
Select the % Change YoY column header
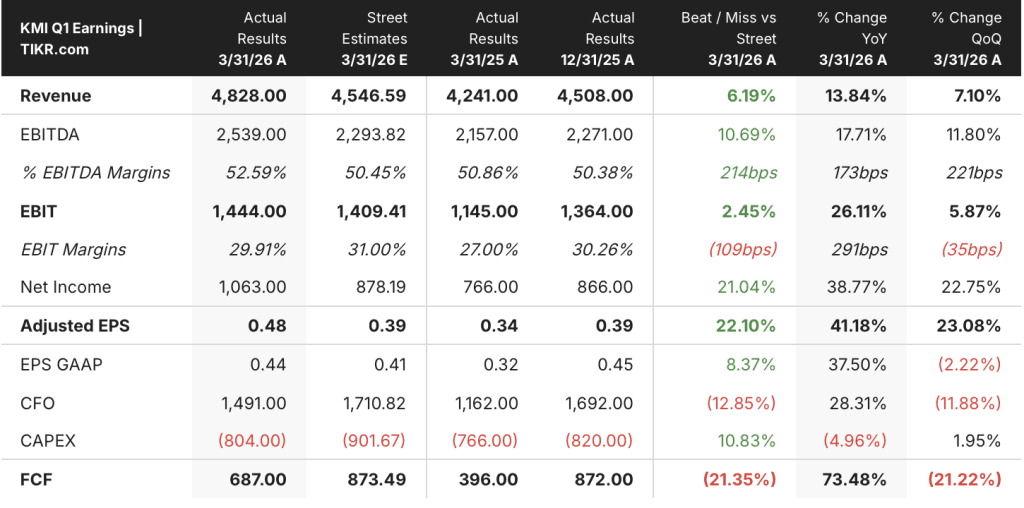click(852, 39)
